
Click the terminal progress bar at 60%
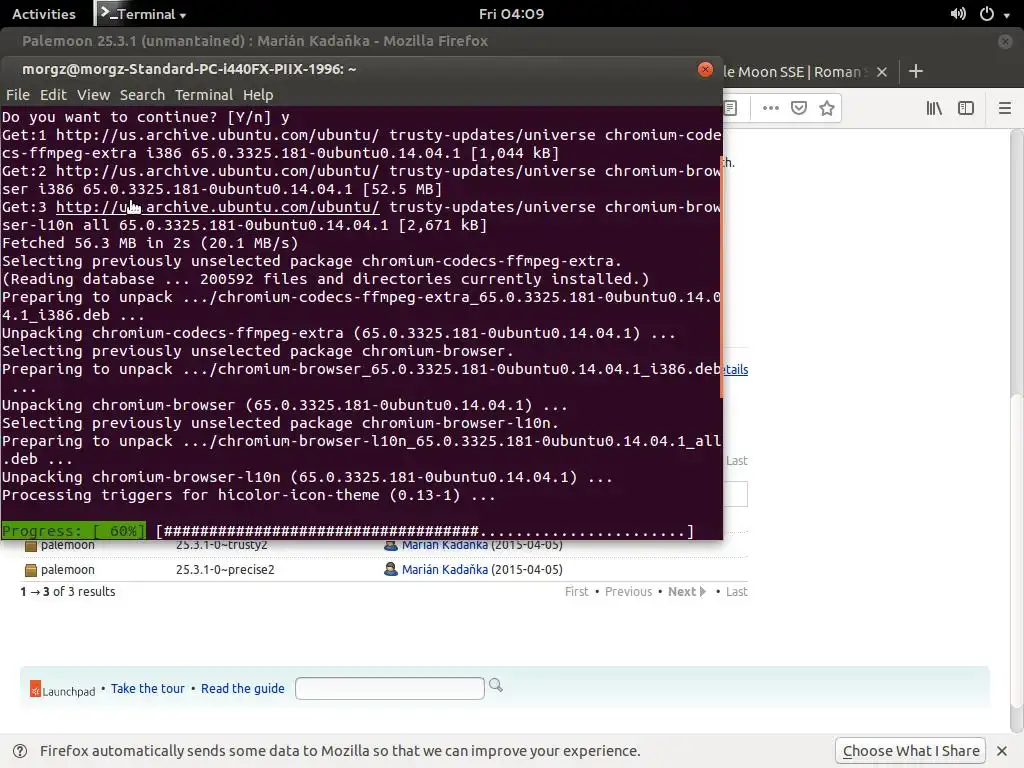tap(424, 532)
